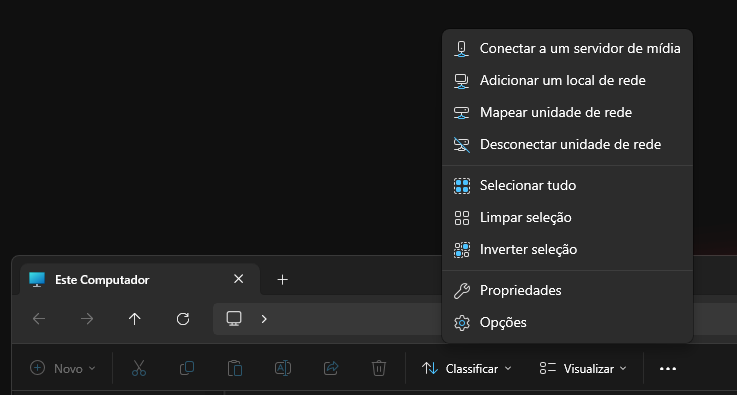Select Inverter seleção option

pos(567,249)
